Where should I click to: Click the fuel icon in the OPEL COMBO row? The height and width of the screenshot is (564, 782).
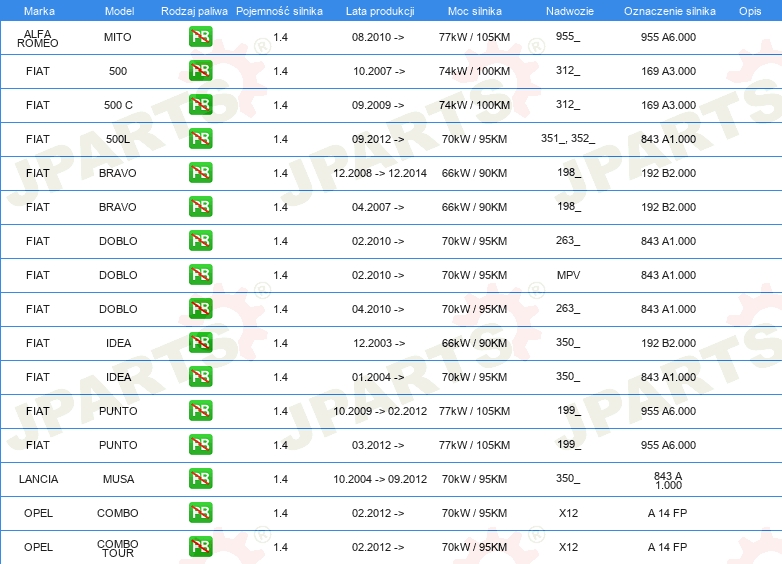coord(200,513)
